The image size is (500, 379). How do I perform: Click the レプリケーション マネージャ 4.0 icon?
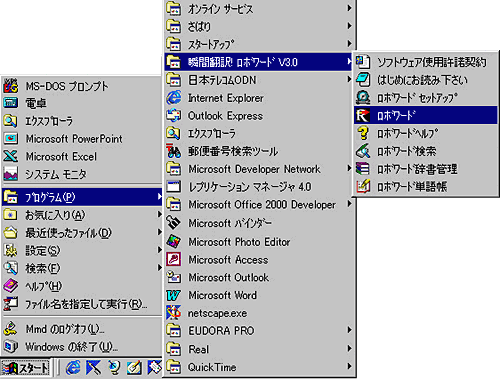tap(174, 186)
